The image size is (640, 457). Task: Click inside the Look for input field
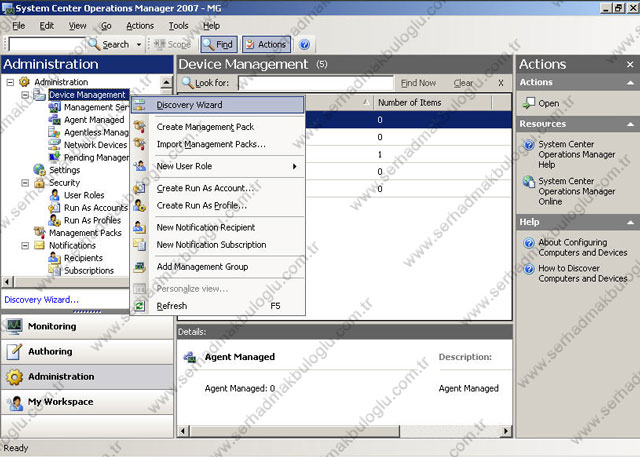pyautogui.click(x=316, y=83)
